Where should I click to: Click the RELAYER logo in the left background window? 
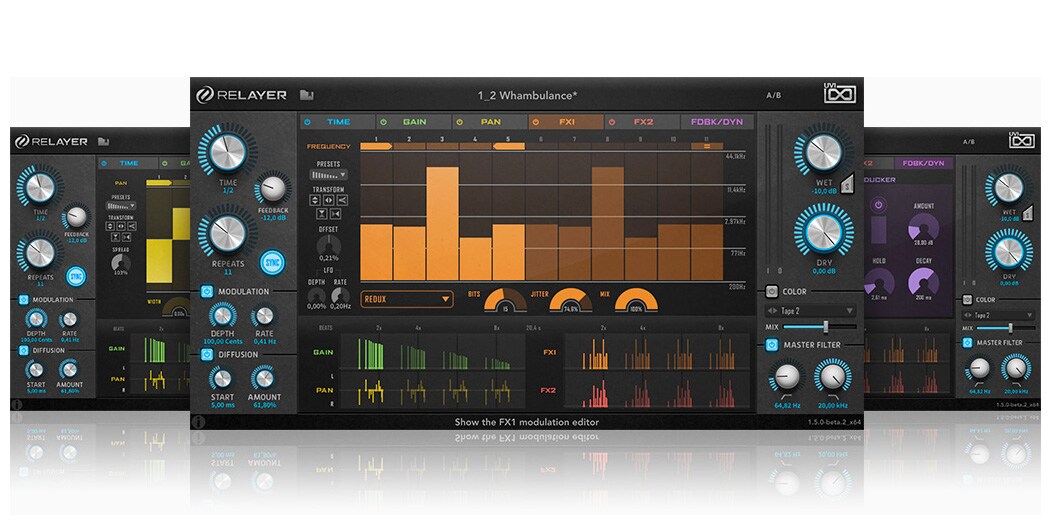52,142
